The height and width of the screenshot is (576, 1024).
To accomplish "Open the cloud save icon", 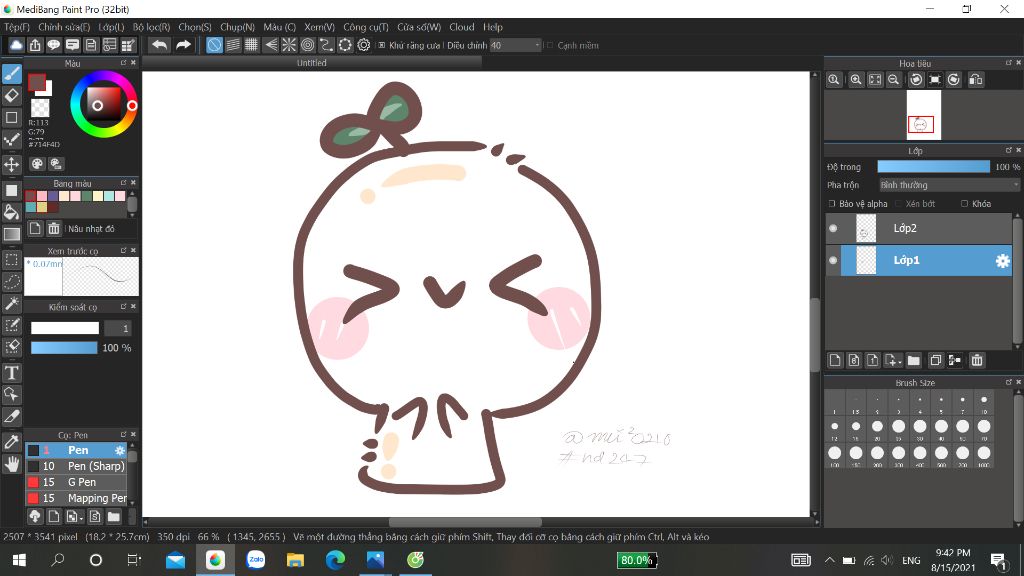I will pos(16,45).
